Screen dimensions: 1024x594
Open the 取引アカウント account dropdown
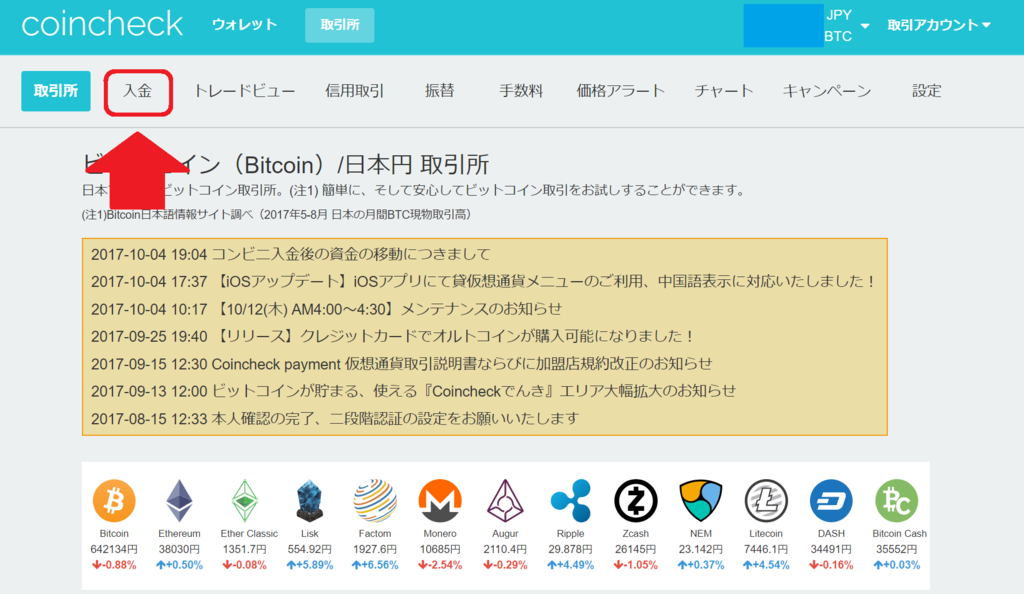(x=938, y=25)
